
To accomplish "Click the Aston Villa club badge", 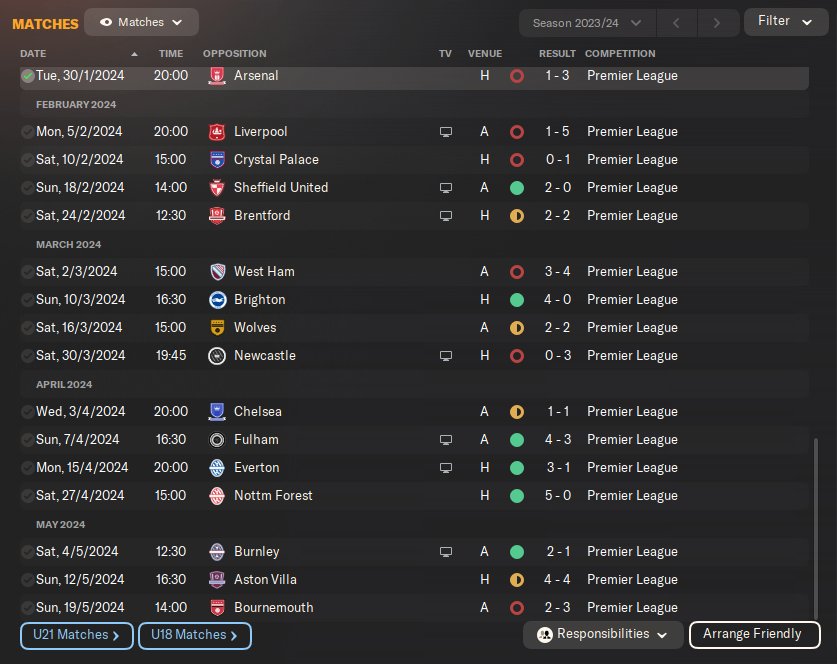I will point(216,580).
